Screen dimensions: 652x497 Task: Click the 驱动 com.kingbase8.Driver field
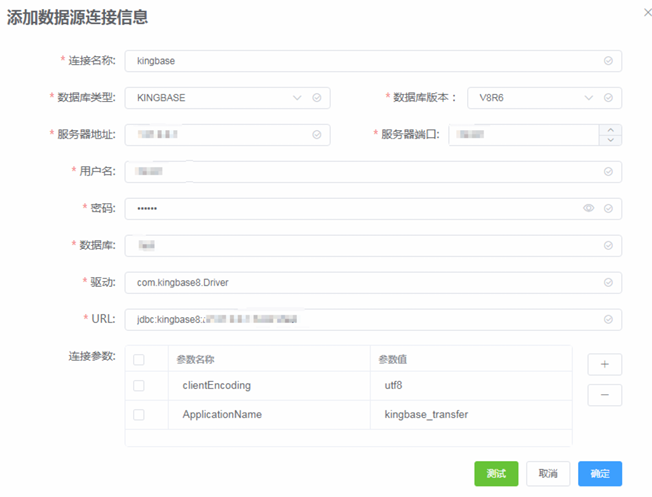(373, 282)
